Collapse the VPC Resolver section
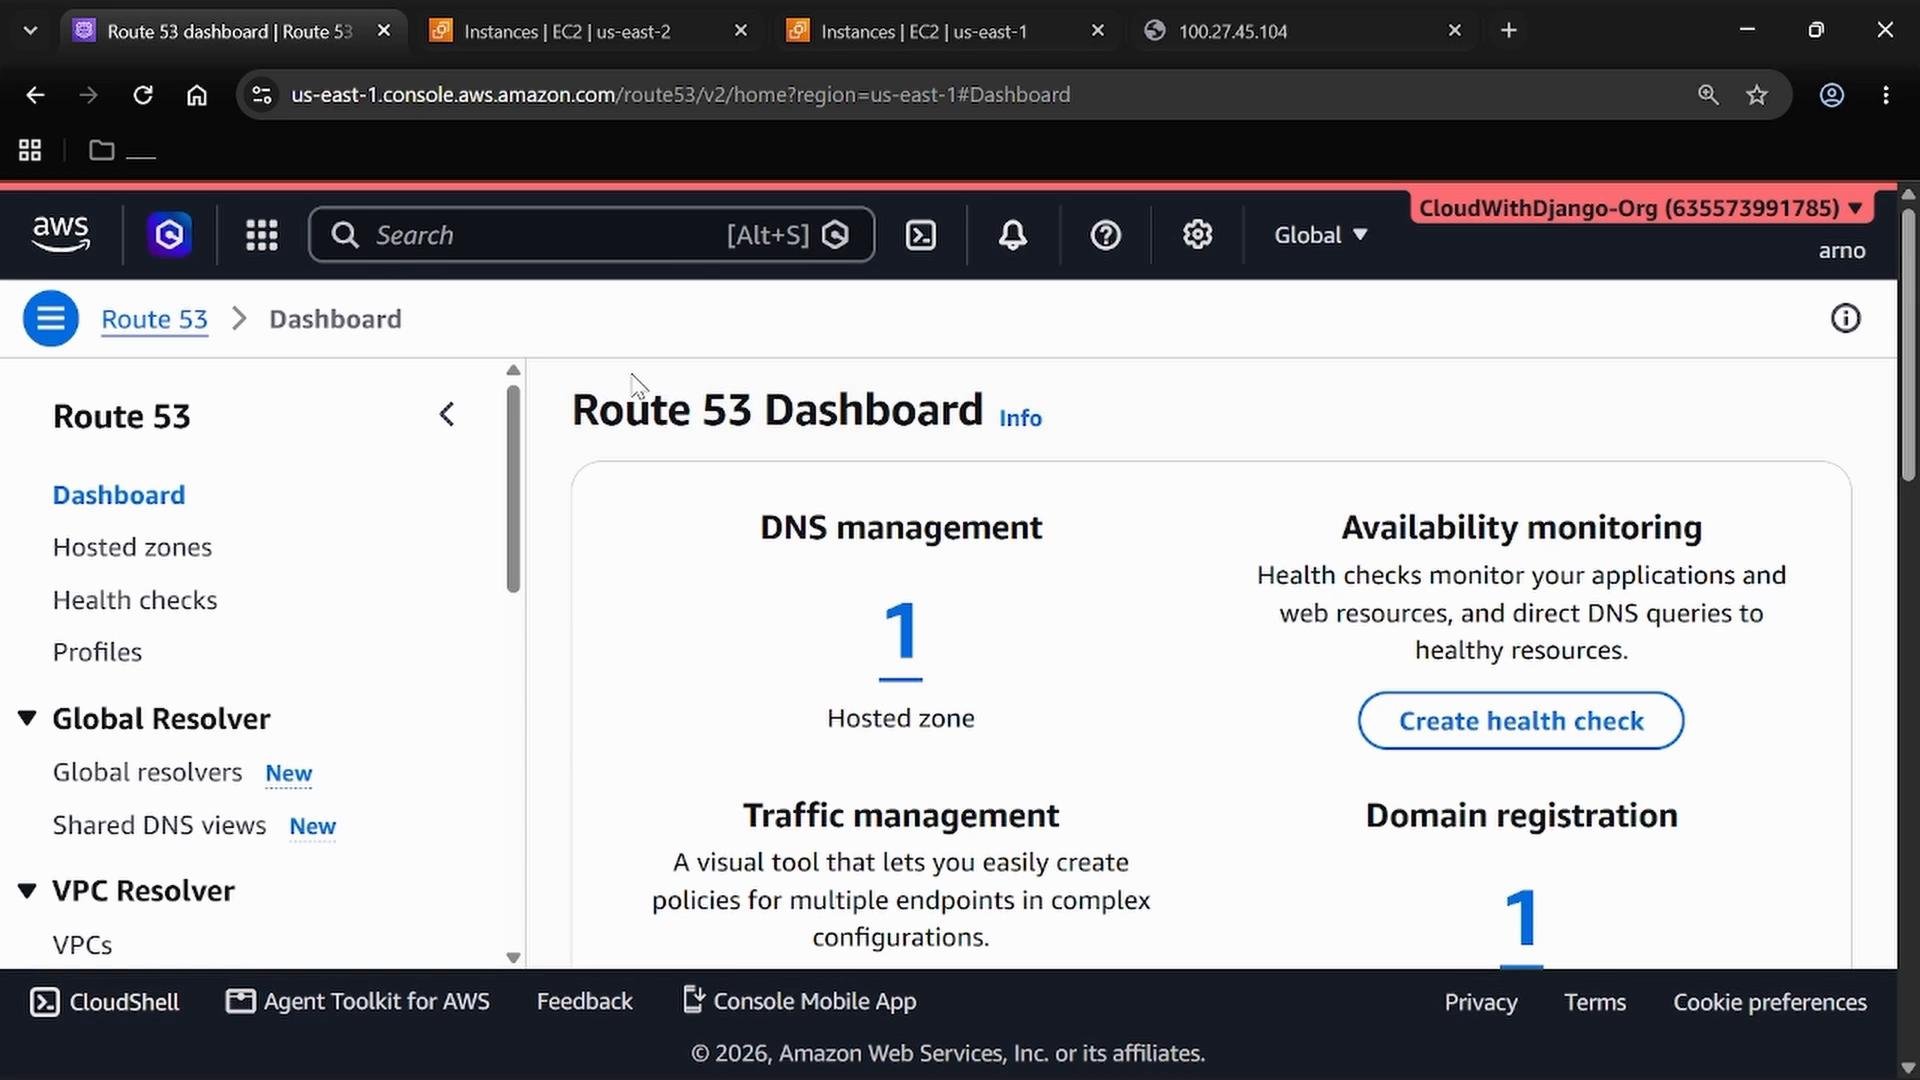The height and width of the screenshot is (1080, 1920). point(27,890)
